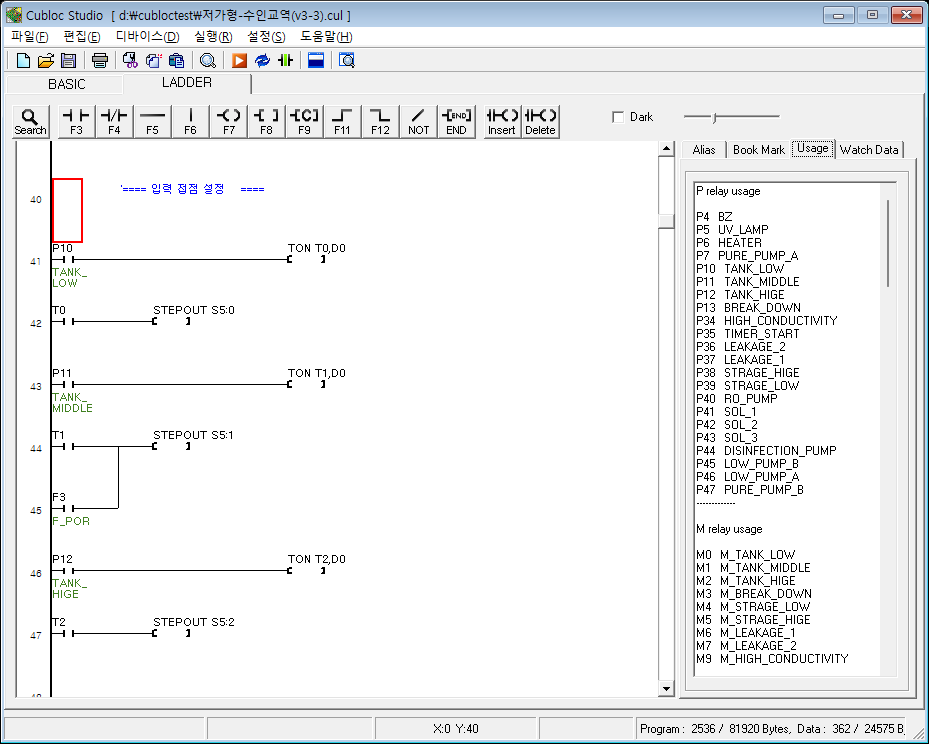Choose the F9 function block tool
929x744 pixels.
point(304,121)
